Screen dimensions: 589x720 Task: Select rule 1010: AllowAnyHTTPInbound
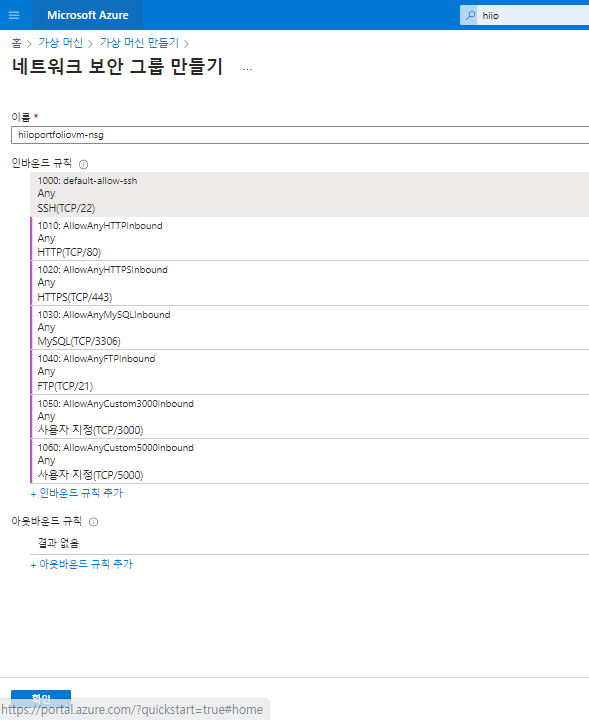[309, 239]
